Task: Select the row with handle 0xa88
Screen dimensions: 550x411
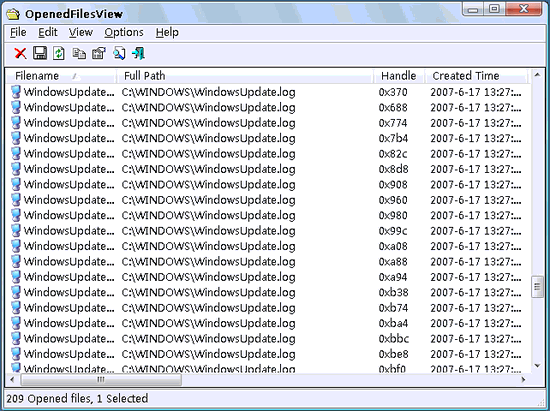Action: 269,262
